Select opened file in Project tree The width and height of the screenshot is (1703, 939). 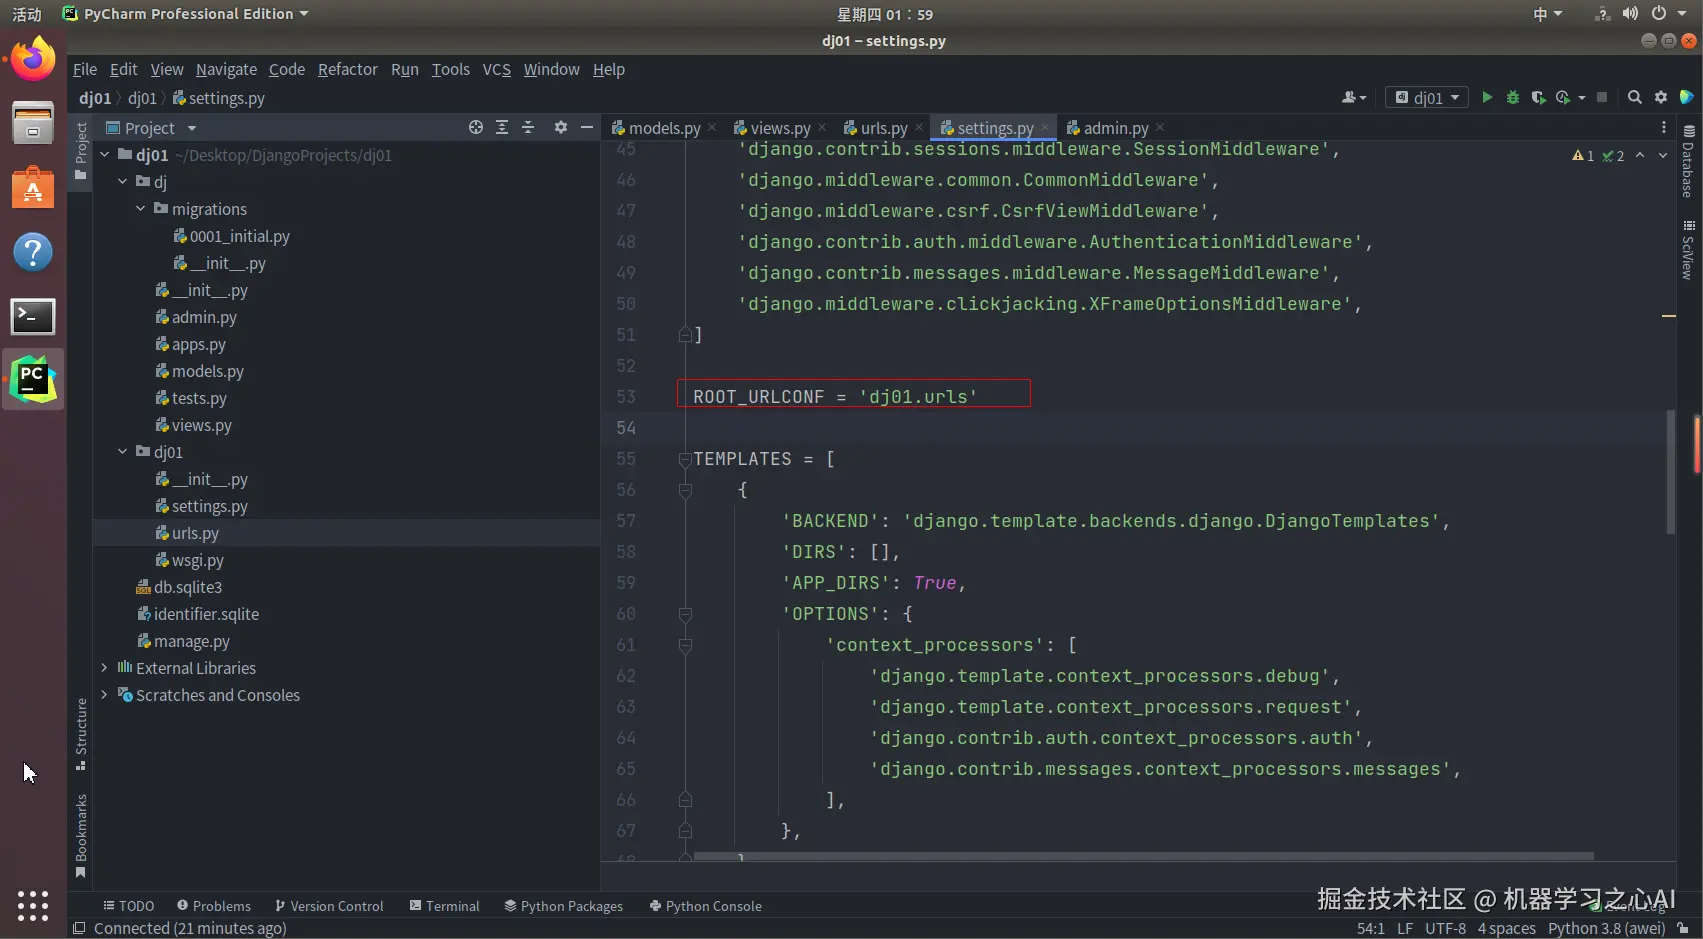[476, 128]
